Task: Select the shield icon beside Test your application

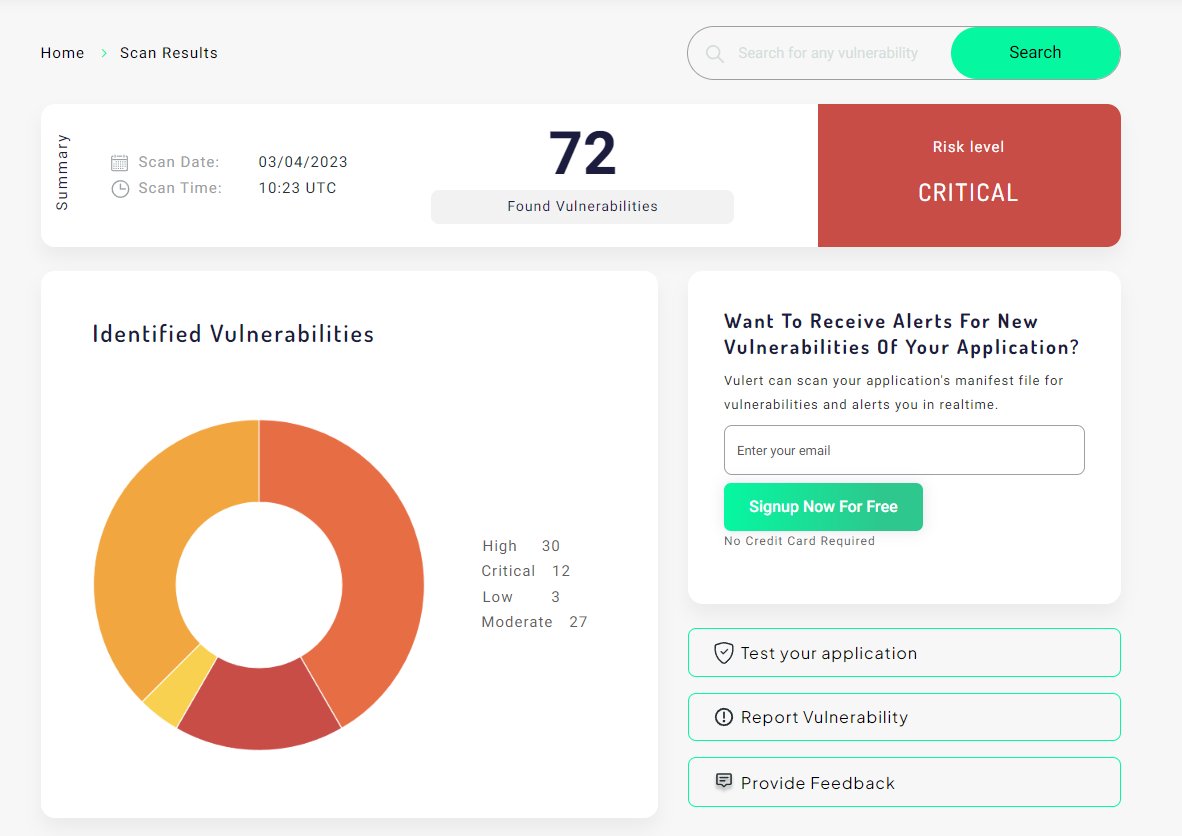Action: pyautogui.click(x=723, y=652)
